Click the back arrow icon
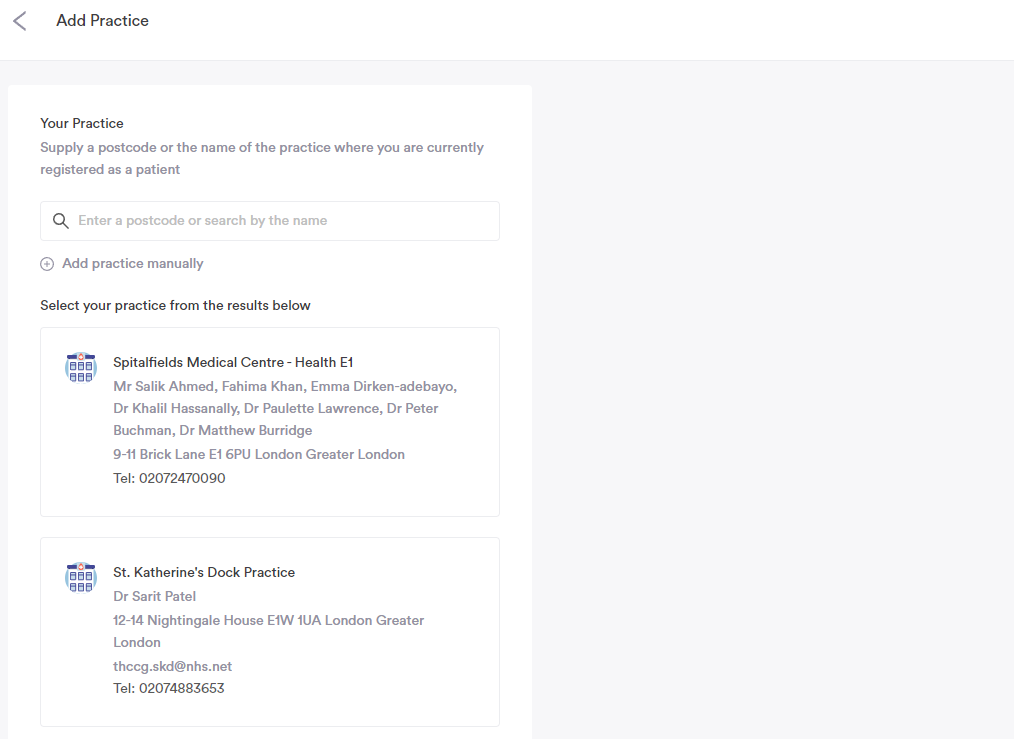The width and height of the screenshot is (1014, 739). coord(20,21)
